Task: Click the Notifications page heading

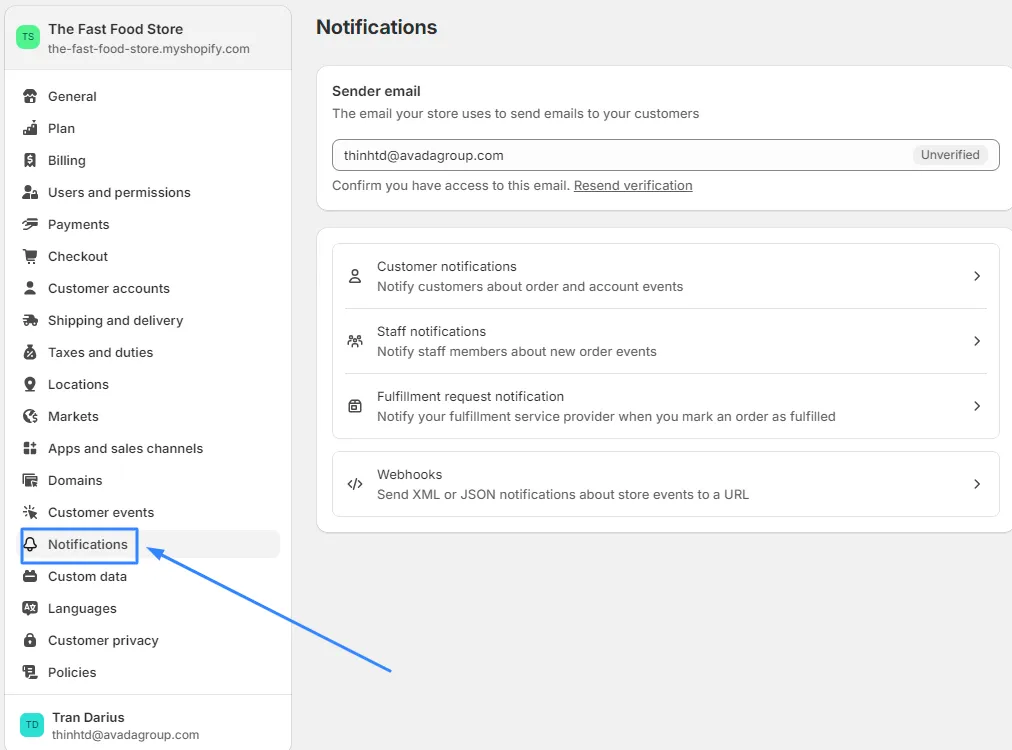Action: click(377, 27)
